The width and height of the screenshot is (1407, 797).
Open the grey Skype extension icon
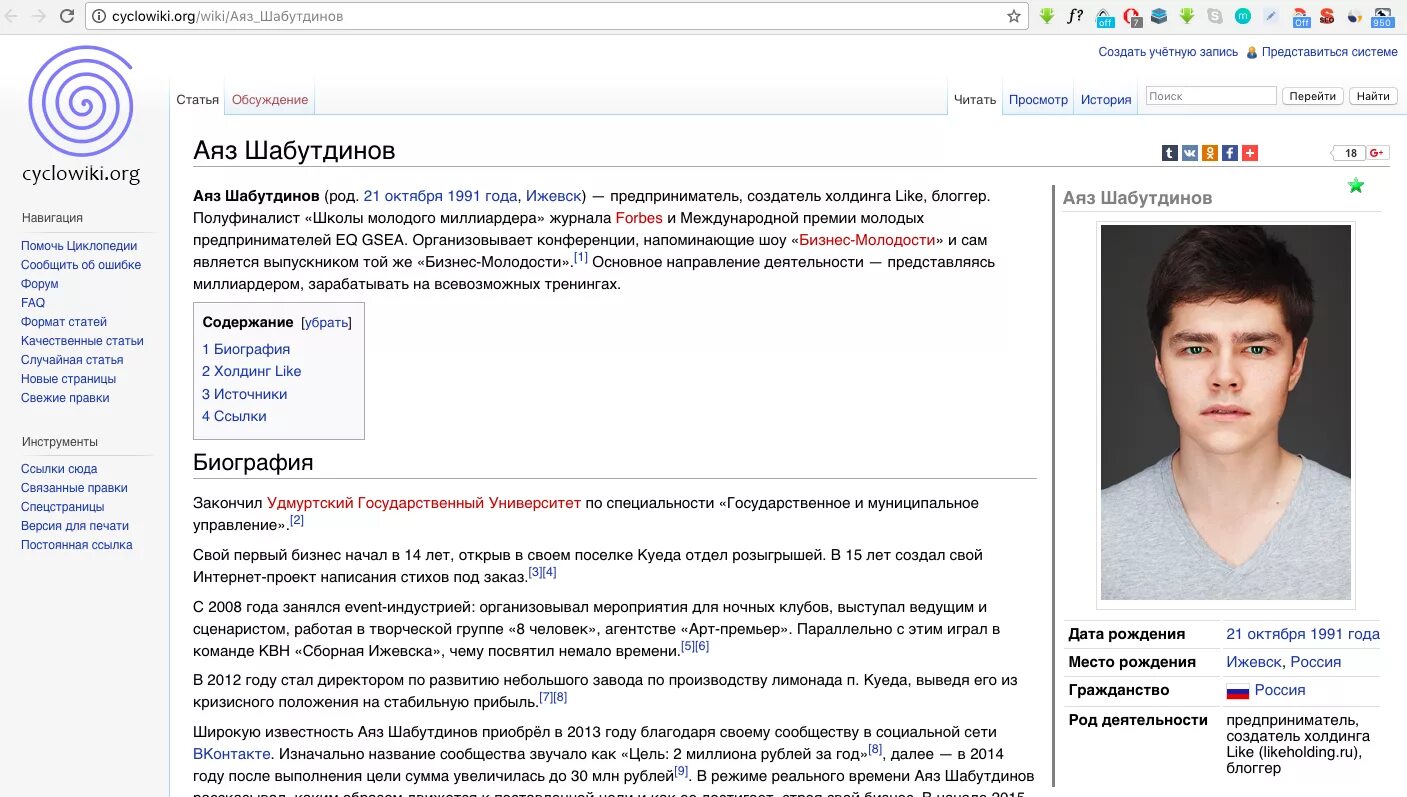pyautogui.click(x=1215, y=16)
